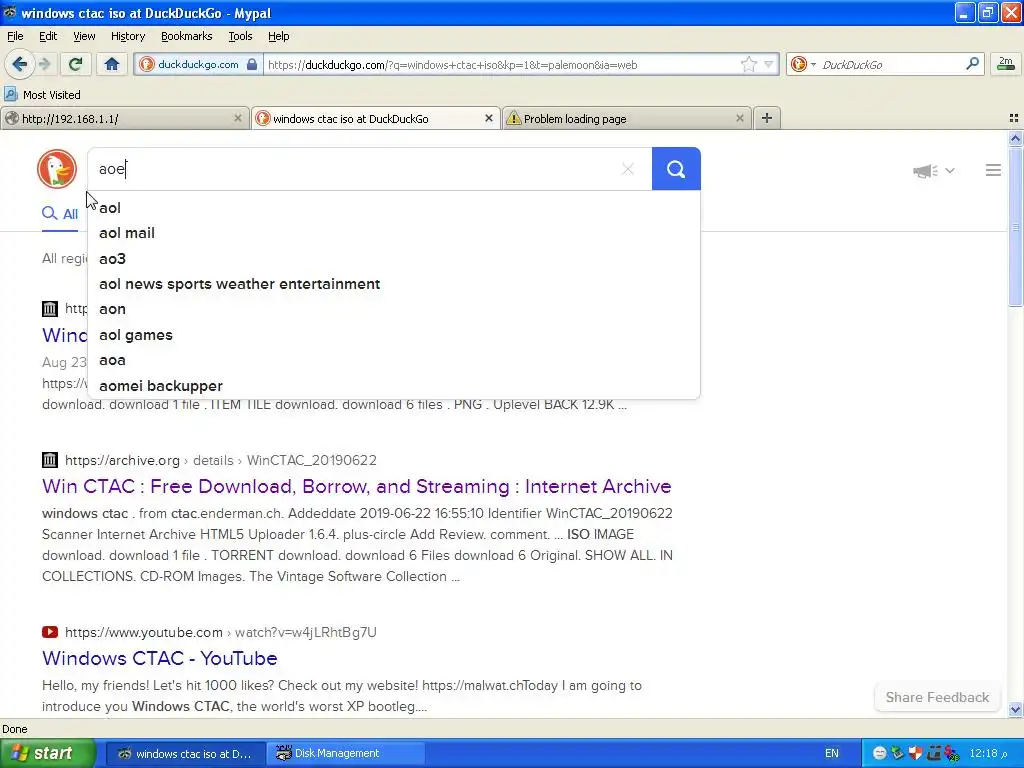This screenshot has width=1024, height=768.
Task: Open the home page via house icon
Action: click(112, 64)
